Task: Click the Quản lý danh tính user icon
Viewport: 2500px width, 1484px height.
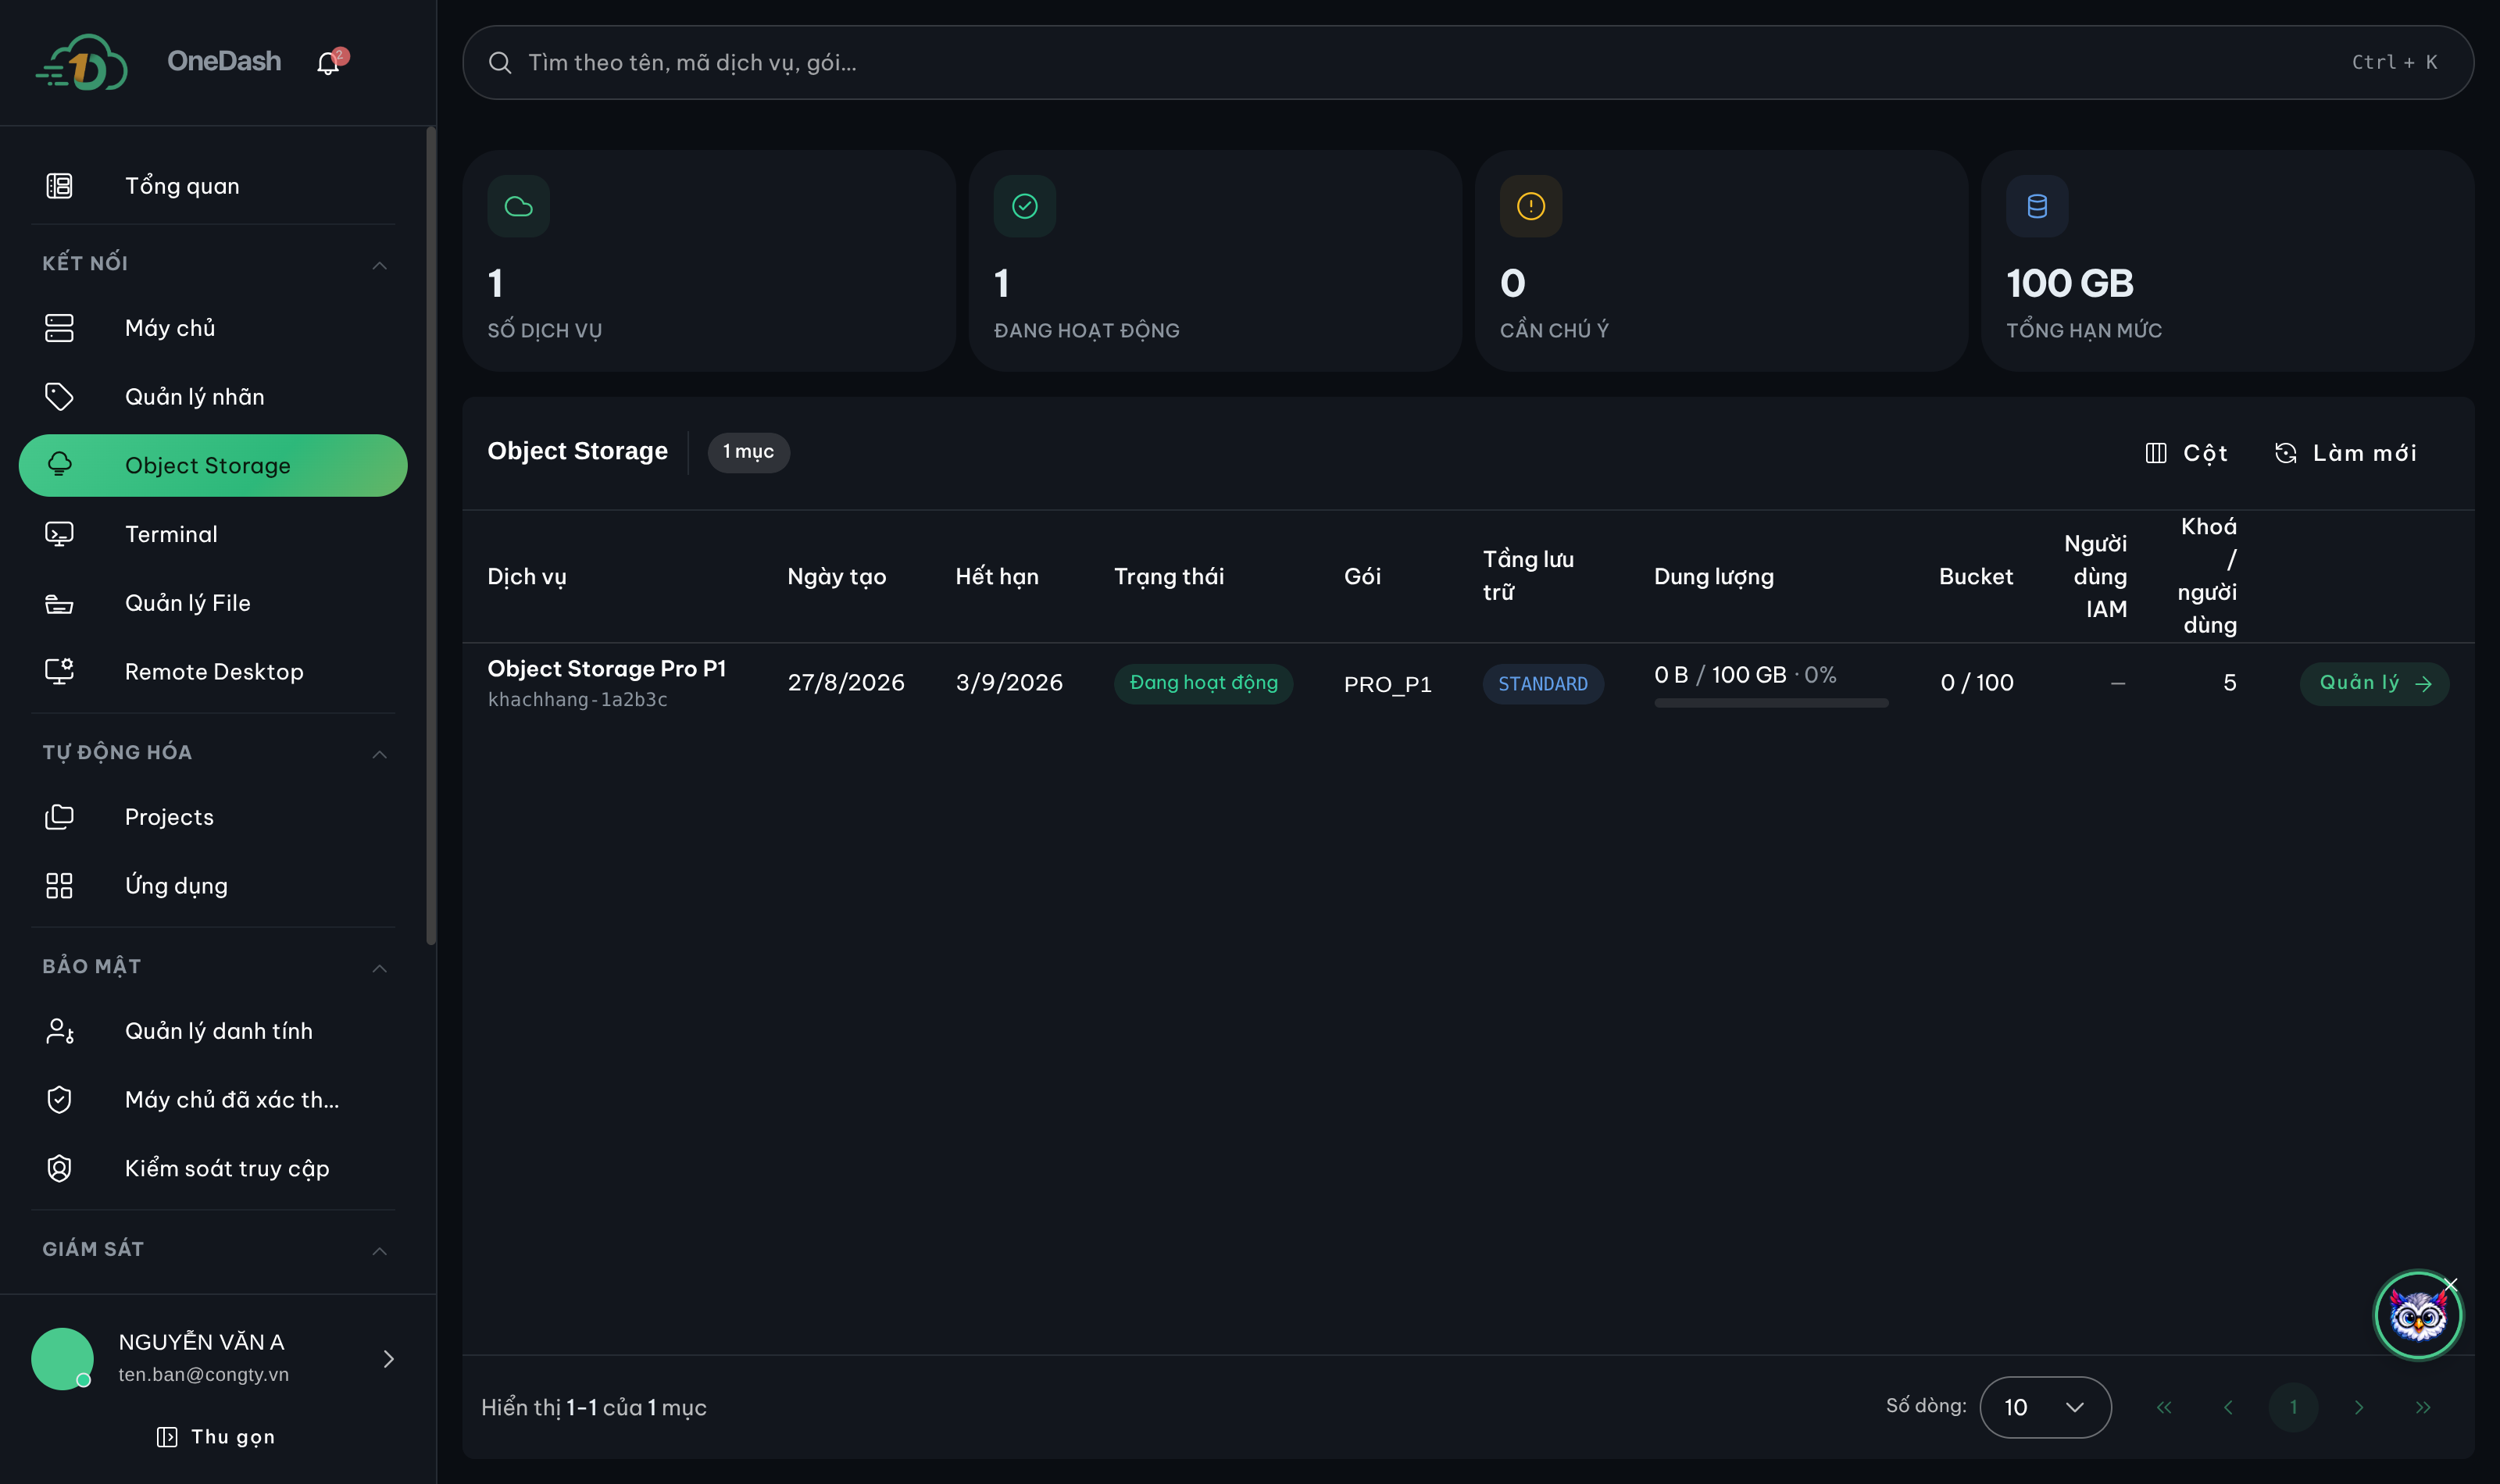Action: tap(59, 1031)
